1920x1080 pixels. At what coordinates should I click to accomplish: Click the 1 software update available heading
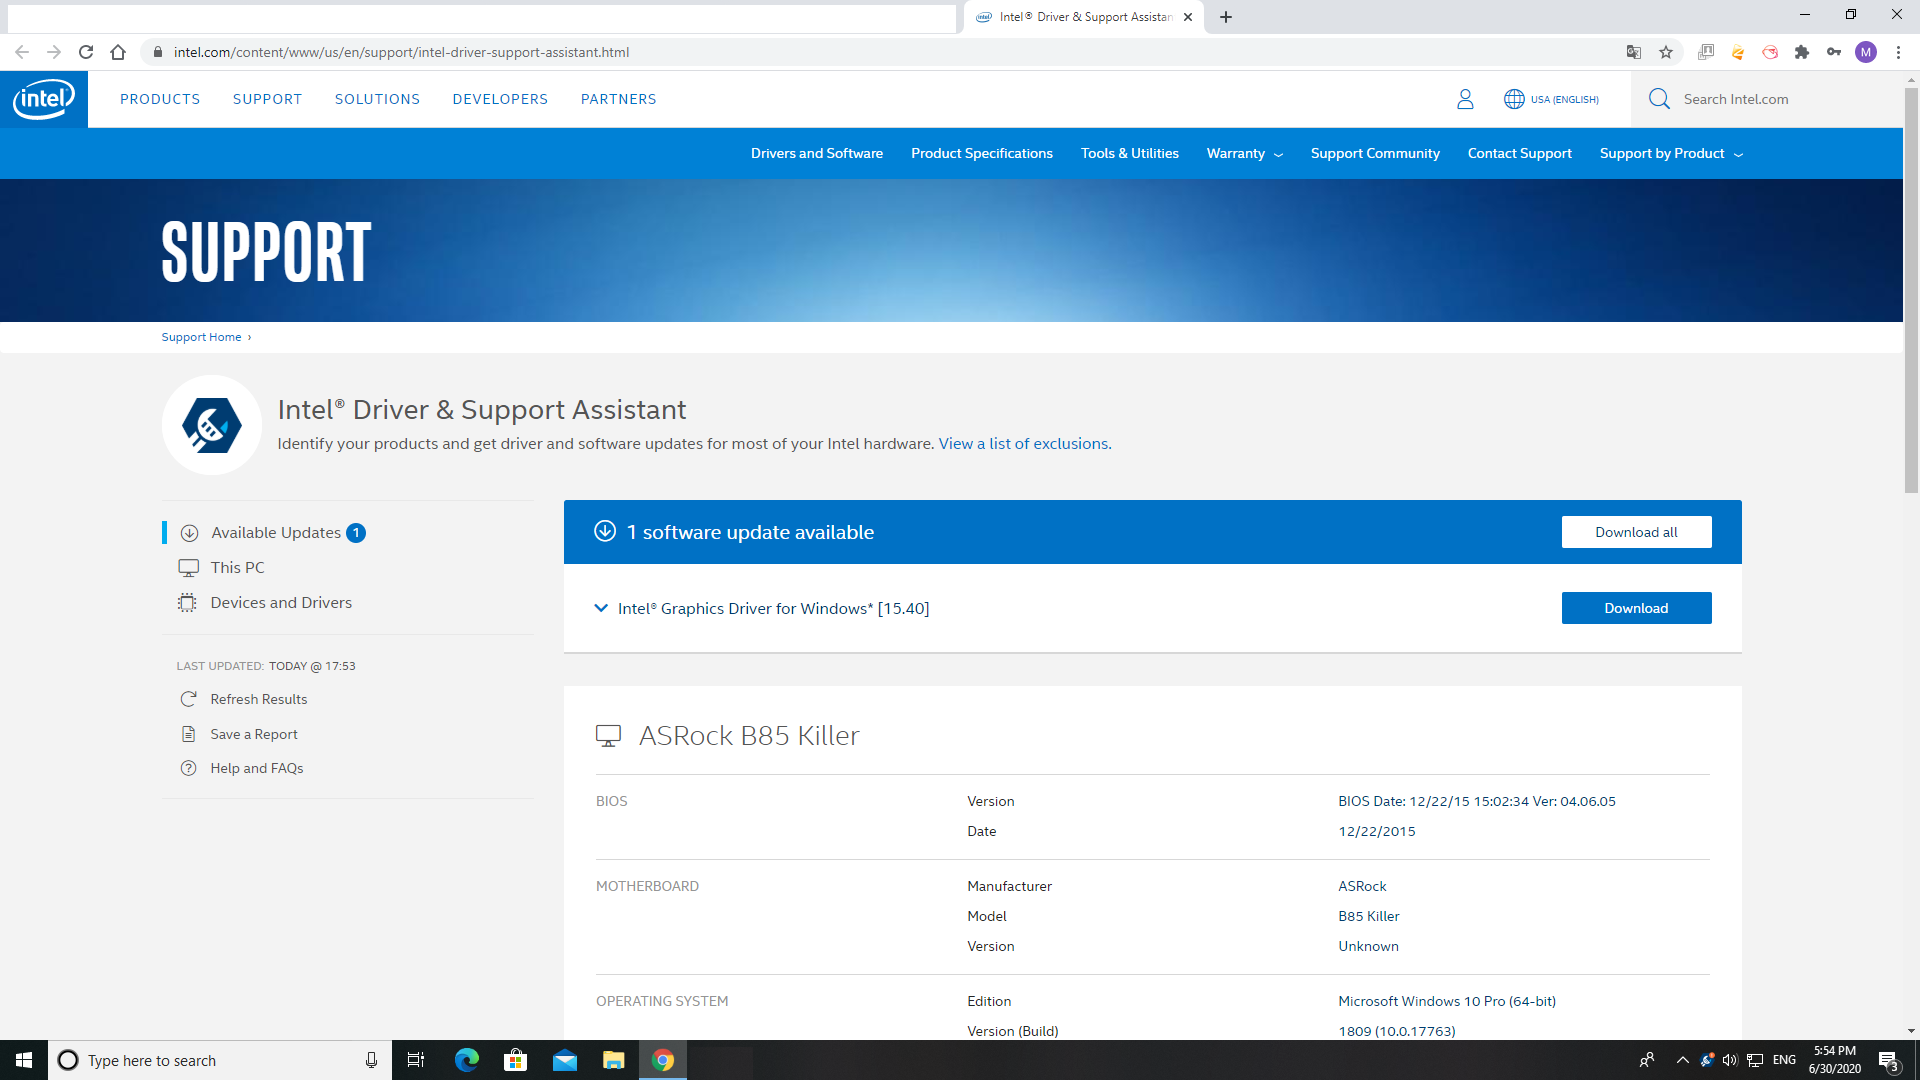[x=750, y=532]
